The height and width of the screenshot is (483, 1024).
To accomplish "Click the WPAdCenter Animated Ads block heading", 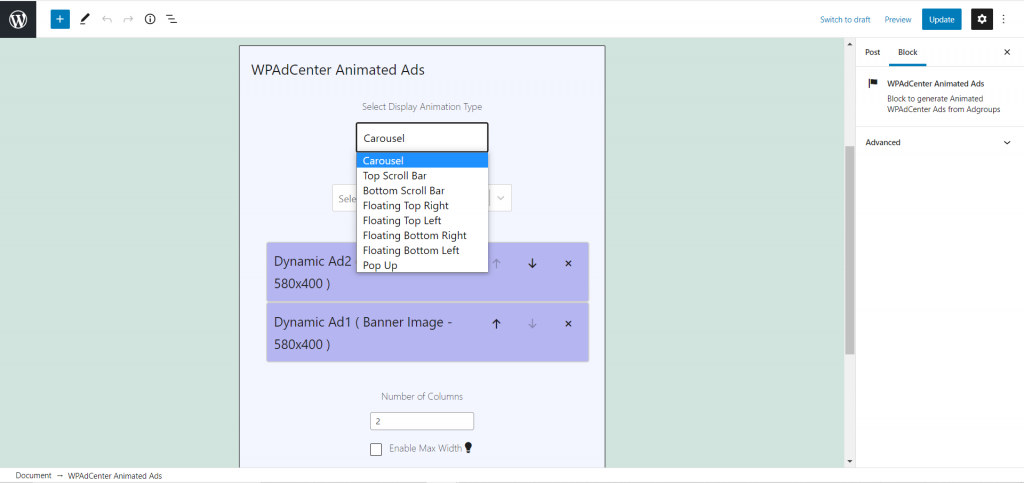I will (338, 70).
